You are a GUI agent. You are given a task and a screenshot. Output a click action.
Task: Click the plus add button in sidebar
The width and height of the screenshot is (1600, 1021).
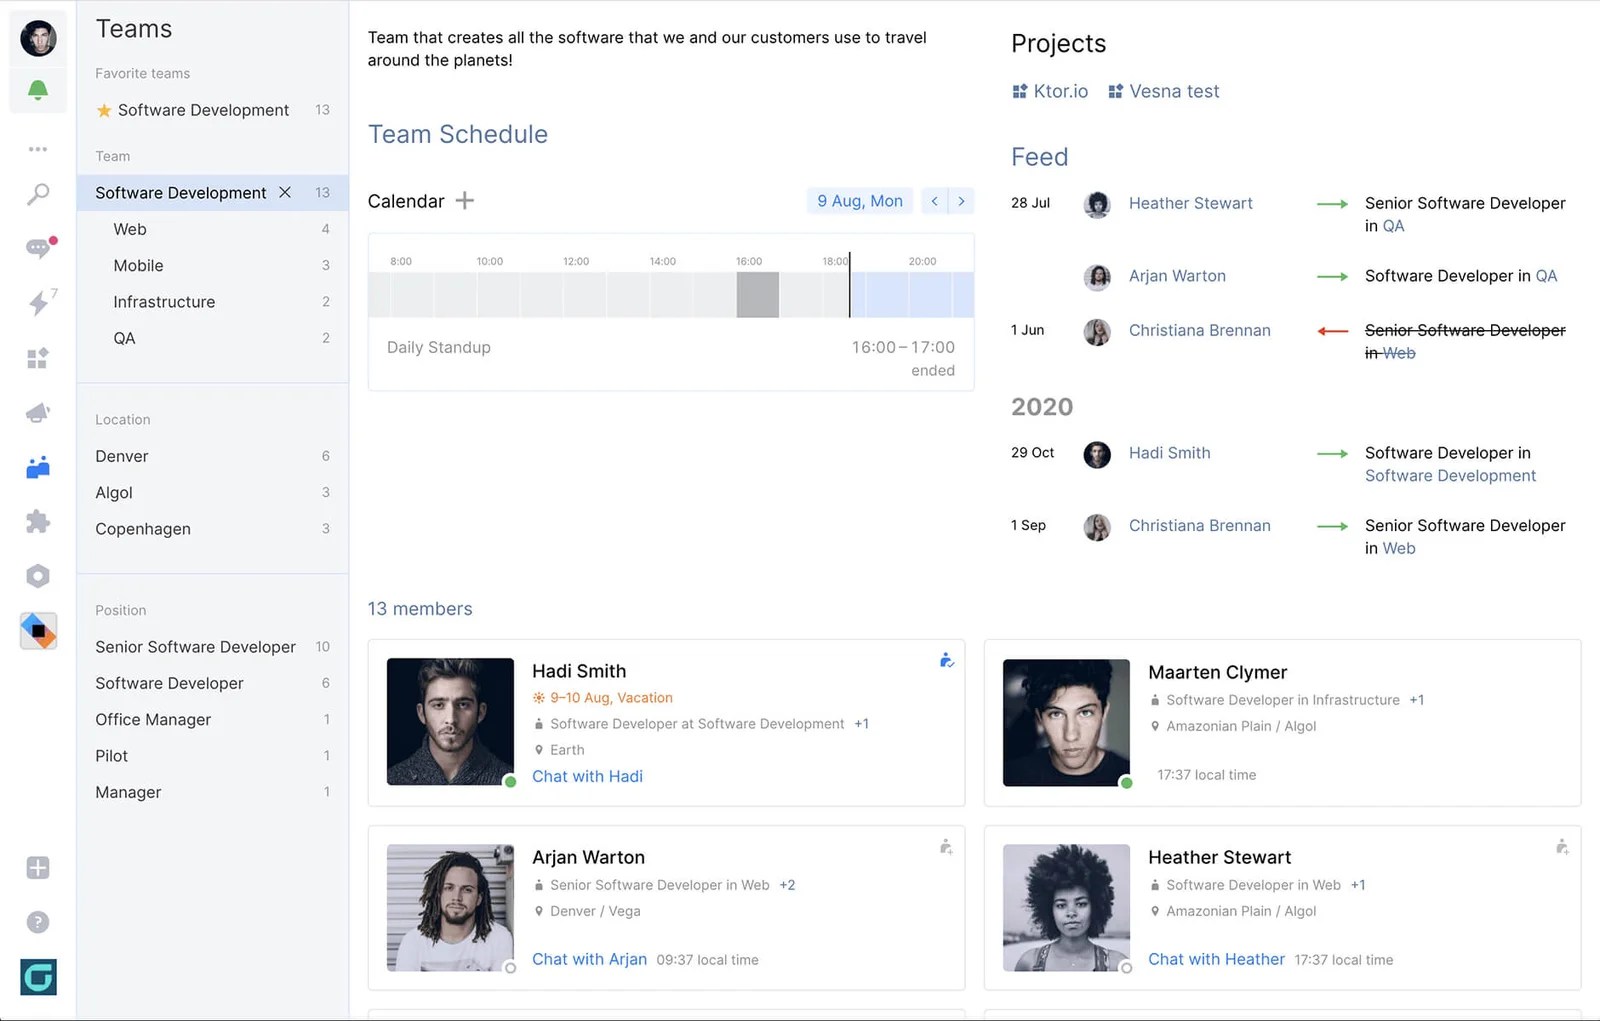pyautogui.click(x=38, y=868)
